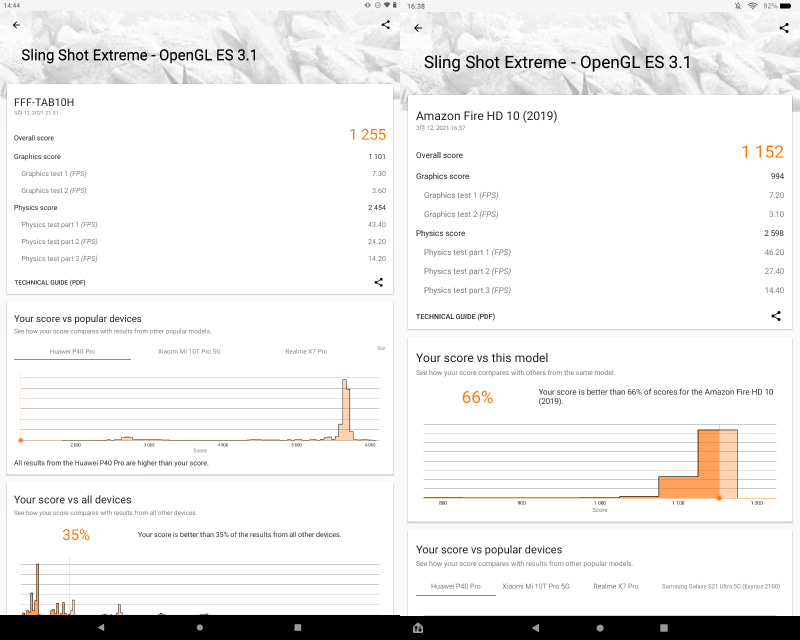Select Realme X7 Pro tab on left tablet
The height and width of the screenshot is (640, 800).
click(x=306, y=352)
